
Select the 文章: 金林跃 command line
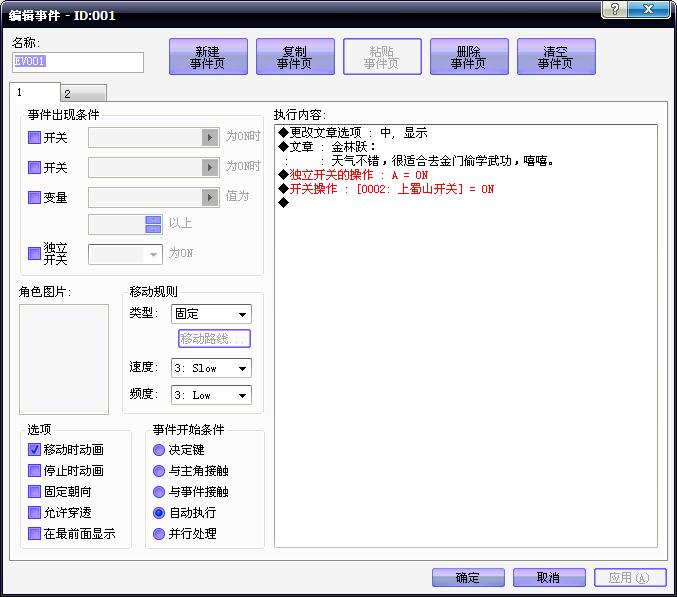[465, 147]
